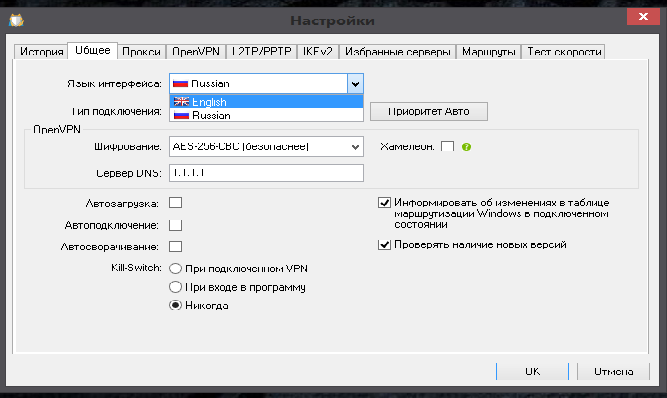
Task: Uncheck informing about Windows routing table changes
Action: (x=384, y=202)
